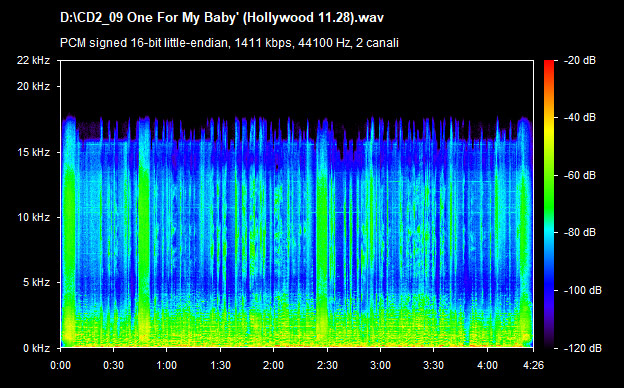The height and width of the screenshot is (388, 624).
Task: Click the 22 kHz frequency label
Action: [x=33, y=60]
